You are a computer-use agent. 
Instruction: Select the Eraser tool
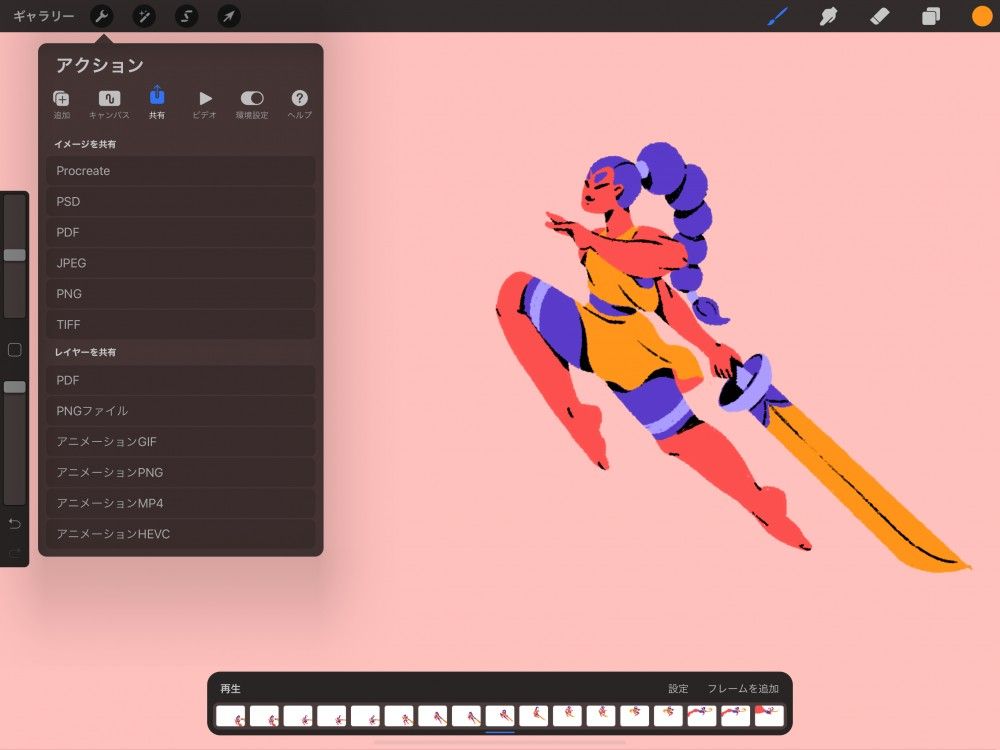879,16
